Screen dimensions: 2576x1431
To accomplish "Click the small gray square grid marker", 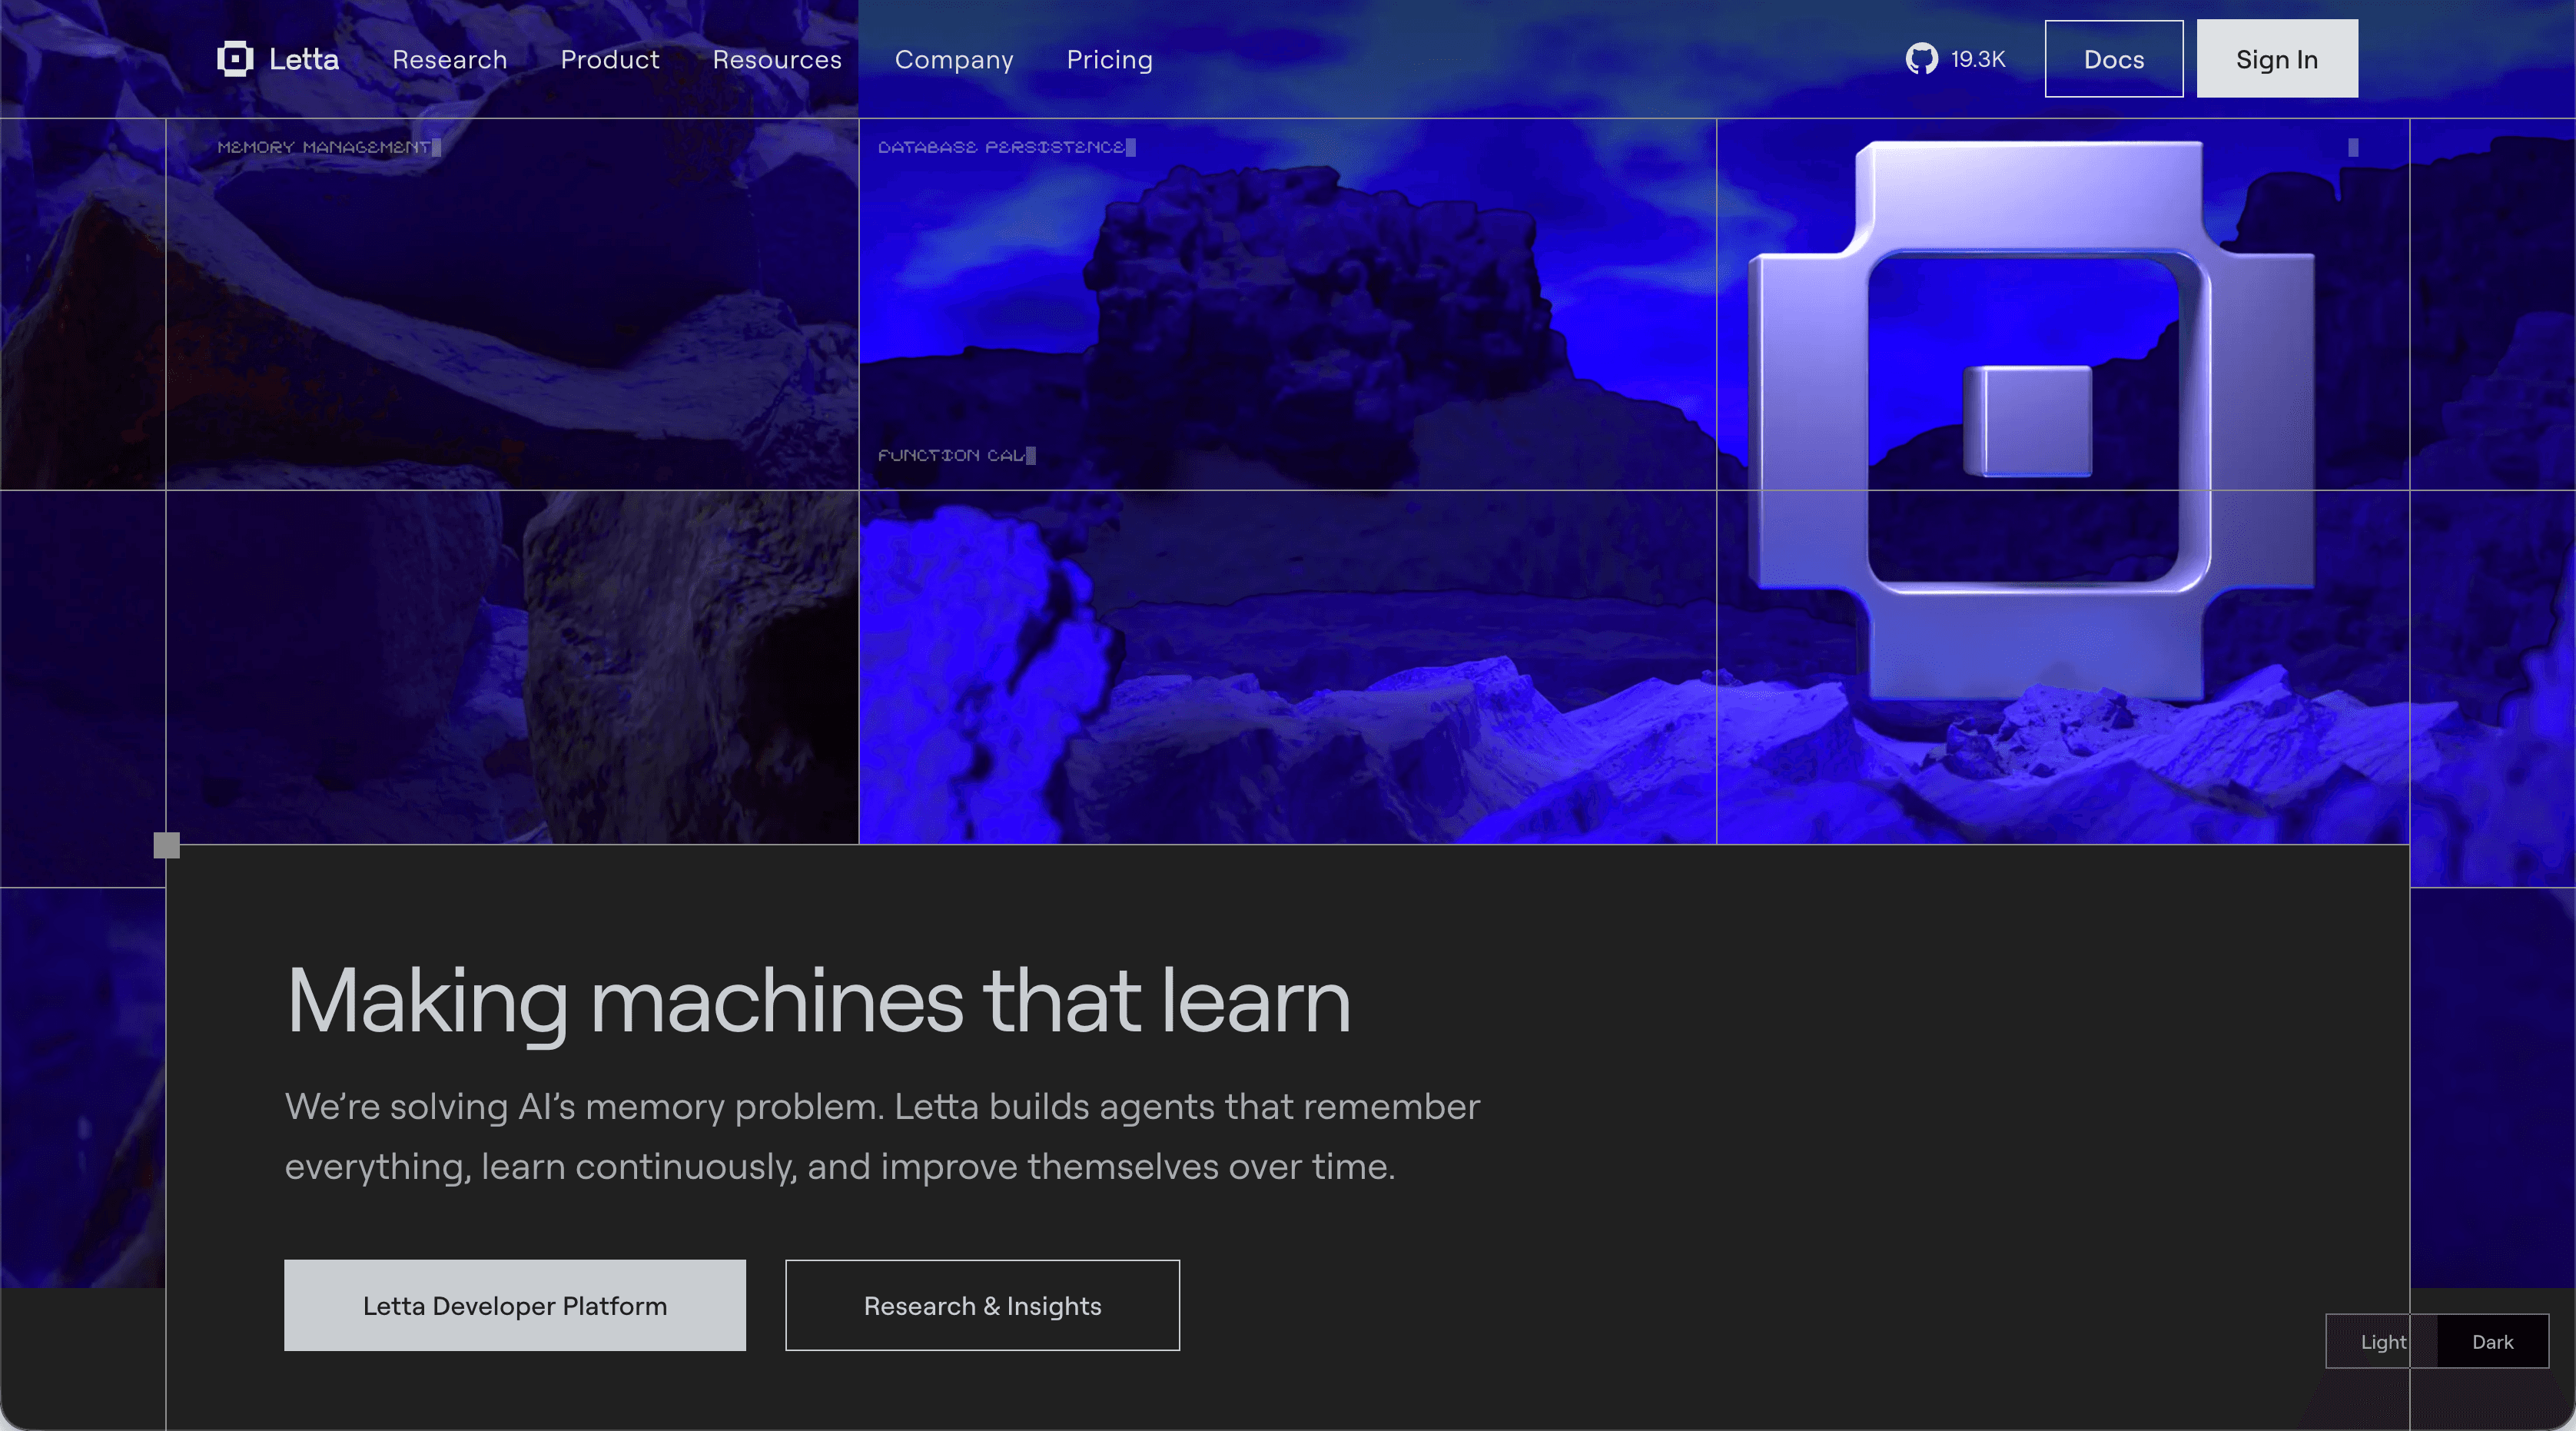I will point(167,846).
